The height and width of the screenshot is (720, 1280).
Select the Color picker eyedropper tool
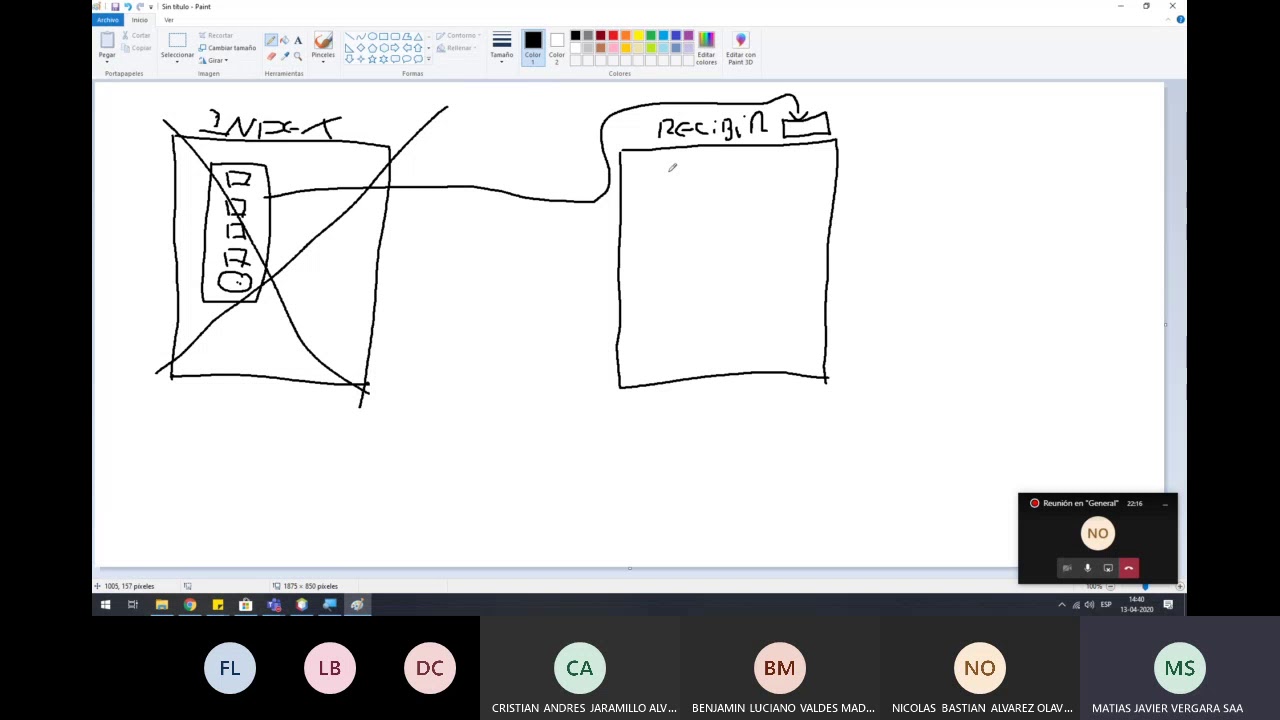285,56
